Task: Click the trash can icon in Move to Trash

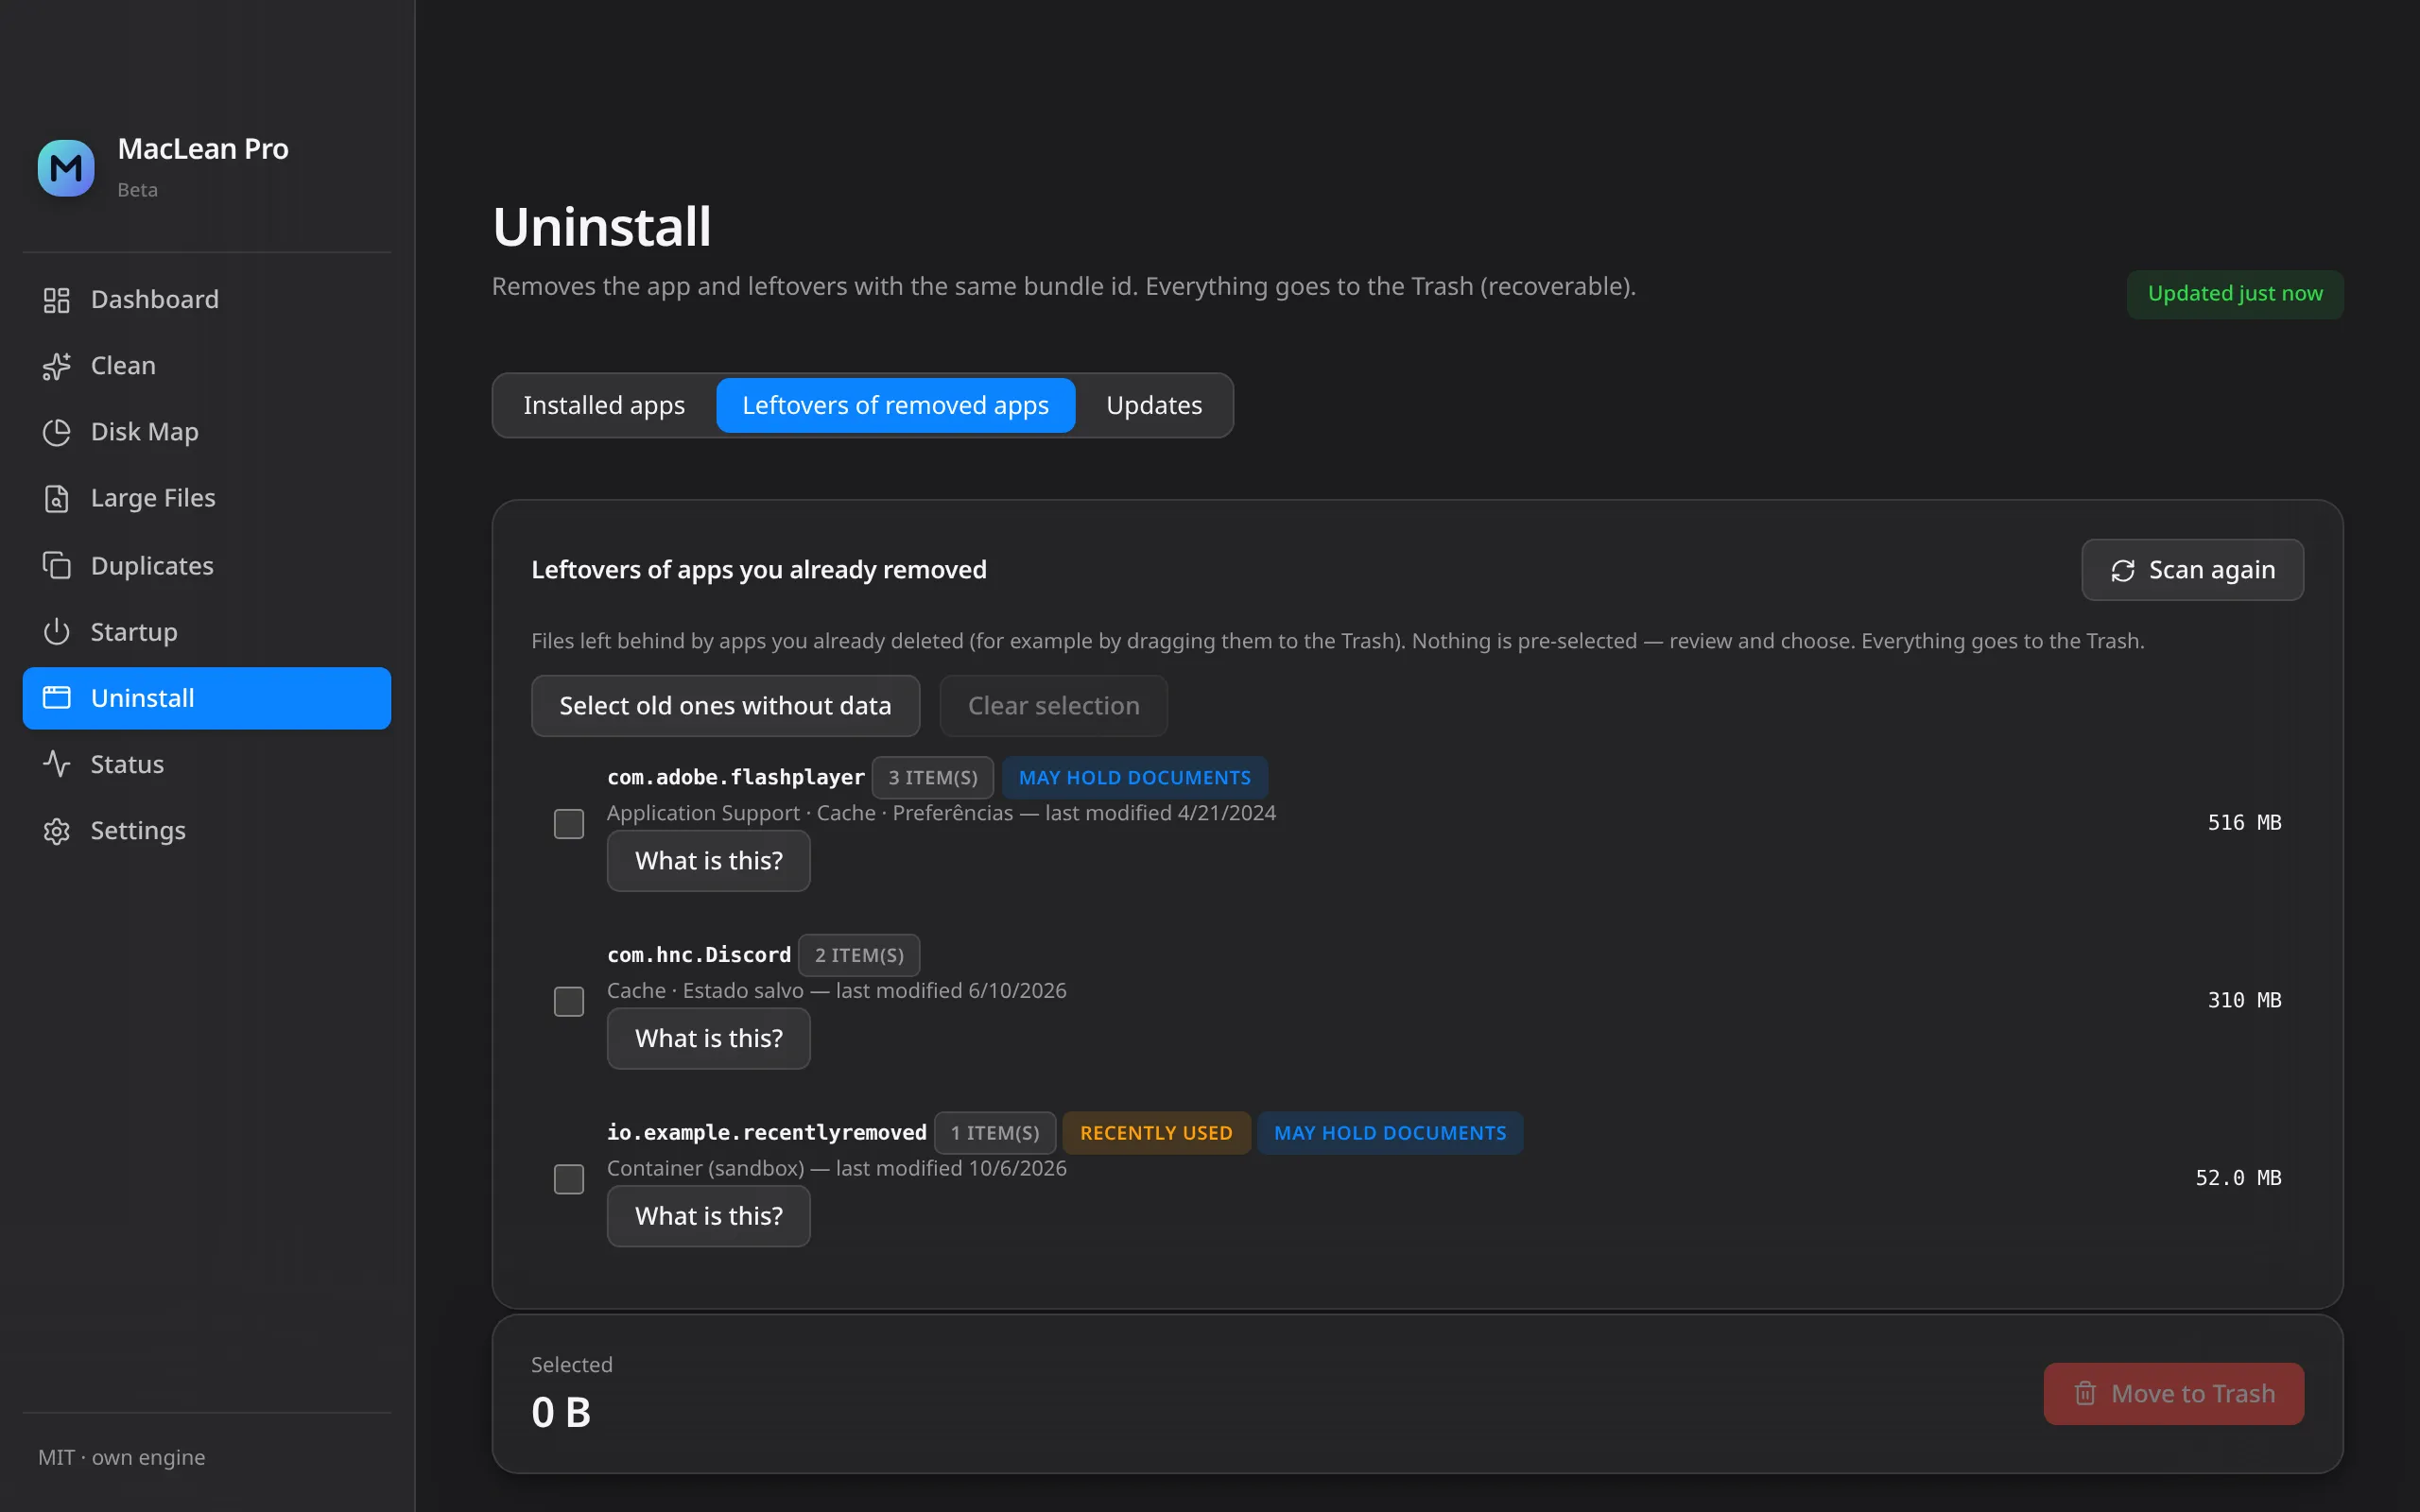Action: click(2085, 1393)
